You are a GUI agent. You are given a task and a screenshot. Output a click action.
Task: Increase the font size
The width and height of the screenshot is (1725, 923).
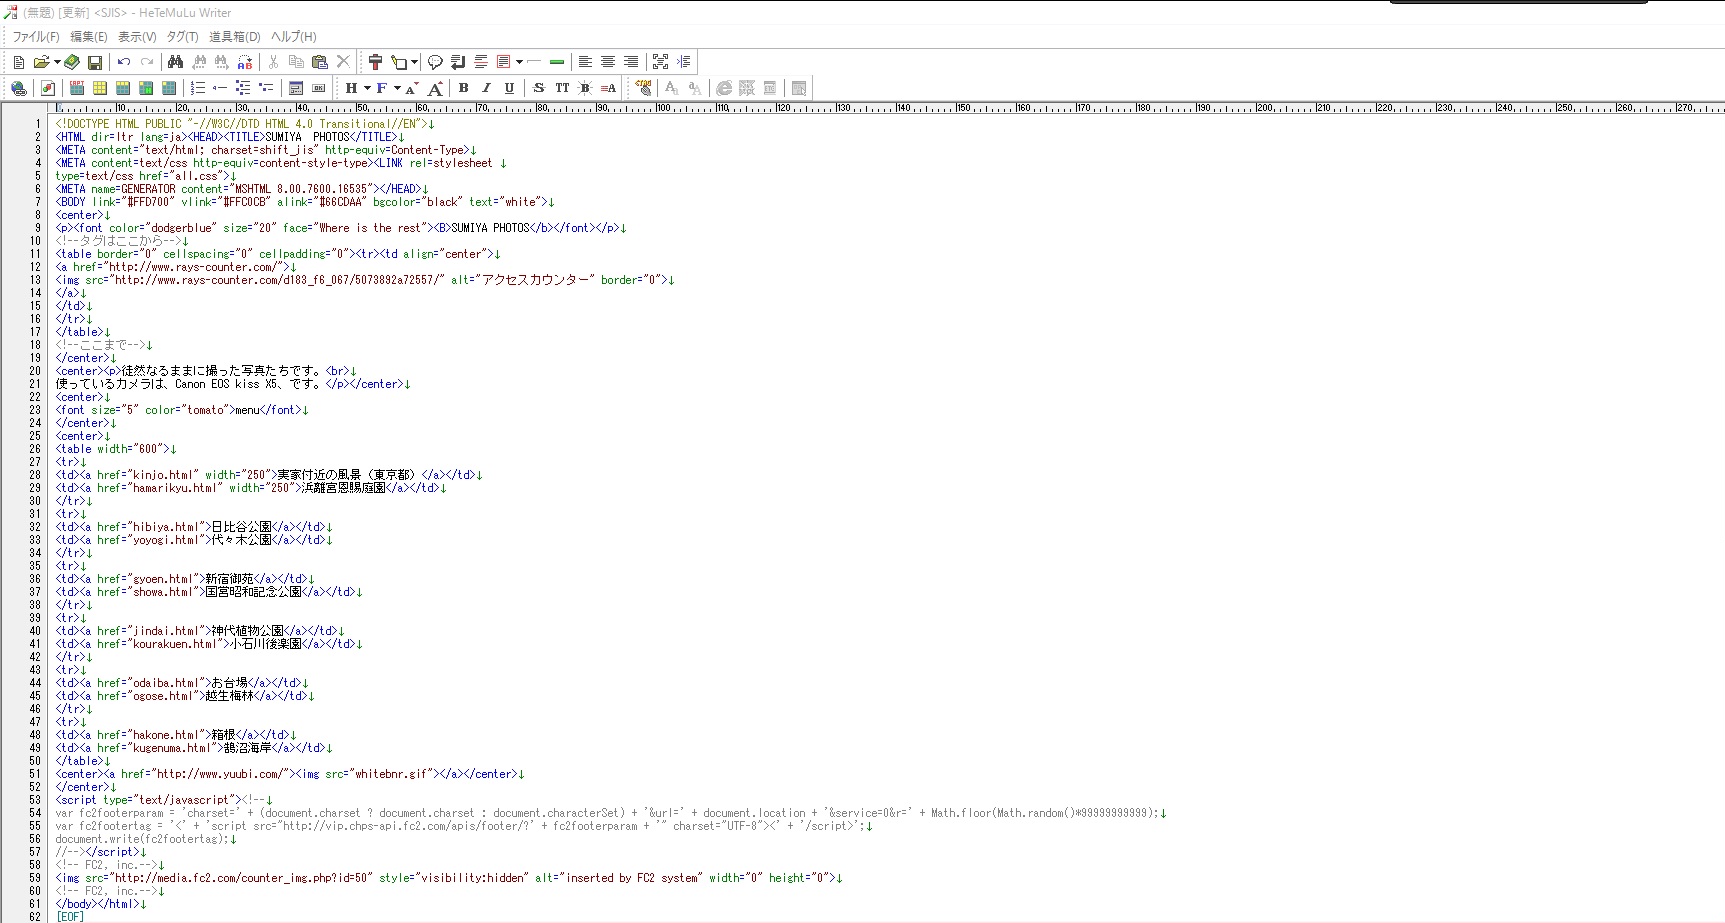(x=435, y=88)
